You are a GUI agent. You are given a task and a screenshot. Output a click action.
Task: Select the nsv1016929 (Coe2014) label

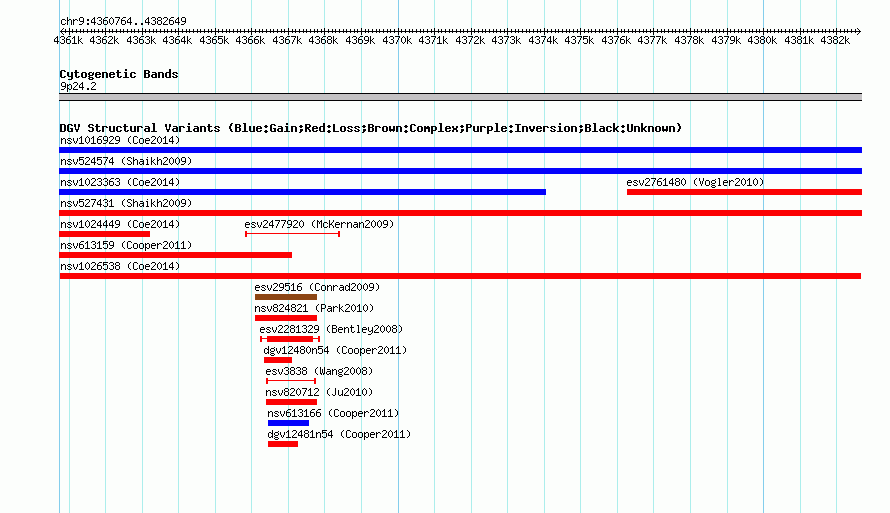point(120,140)
